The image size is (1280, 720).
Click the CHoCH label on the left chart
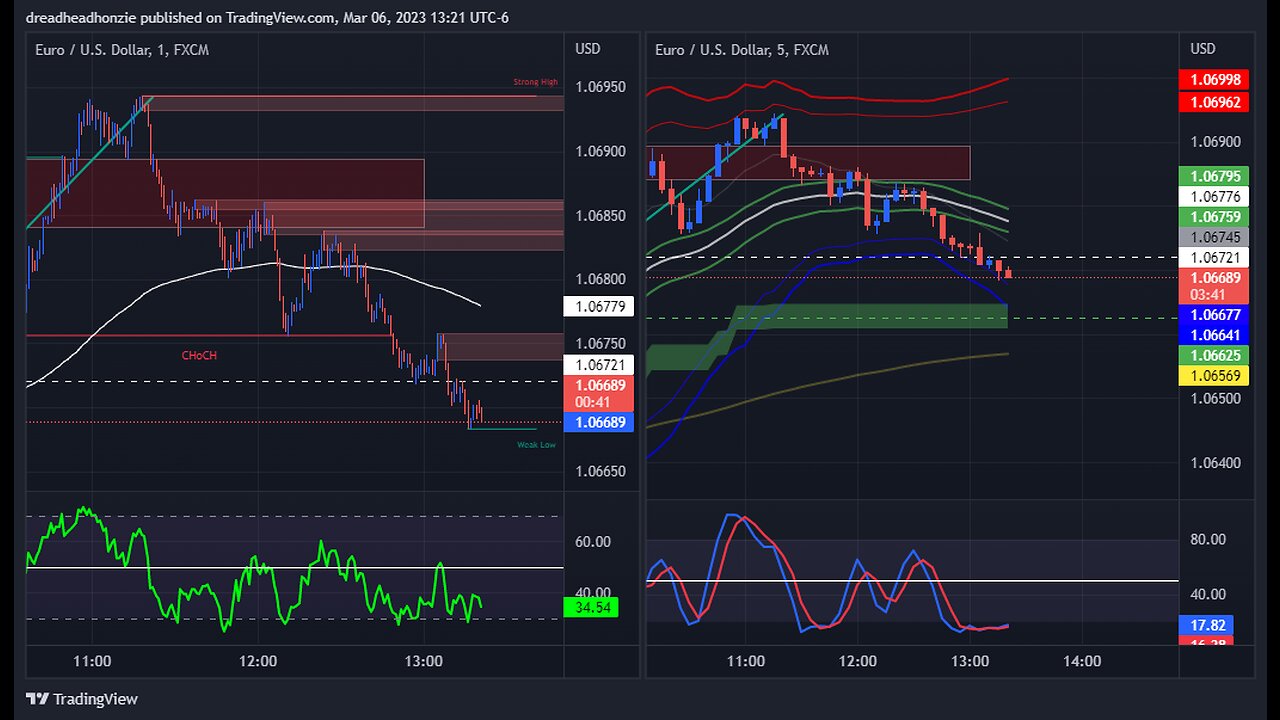click(199, 355)
